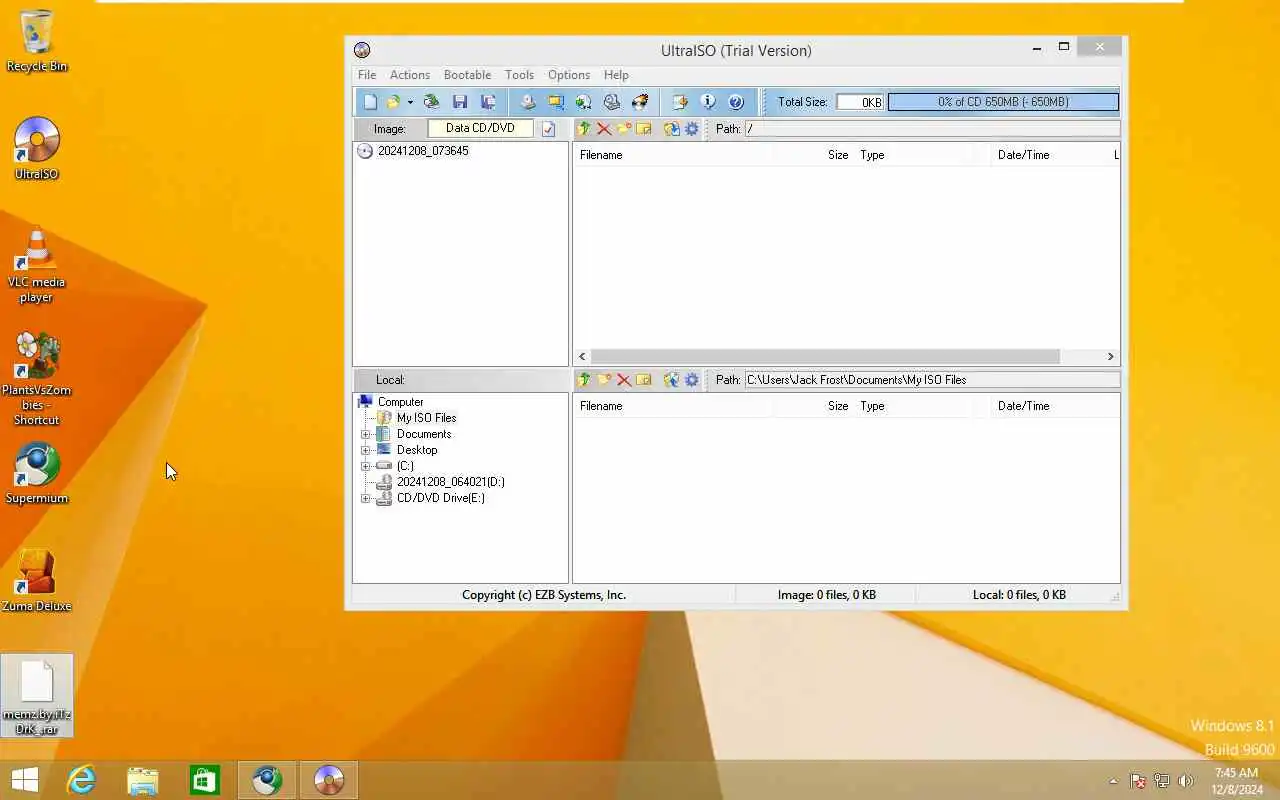Sort local file list by Type column
Screen dimensions: 1280x800
point(872,406)
